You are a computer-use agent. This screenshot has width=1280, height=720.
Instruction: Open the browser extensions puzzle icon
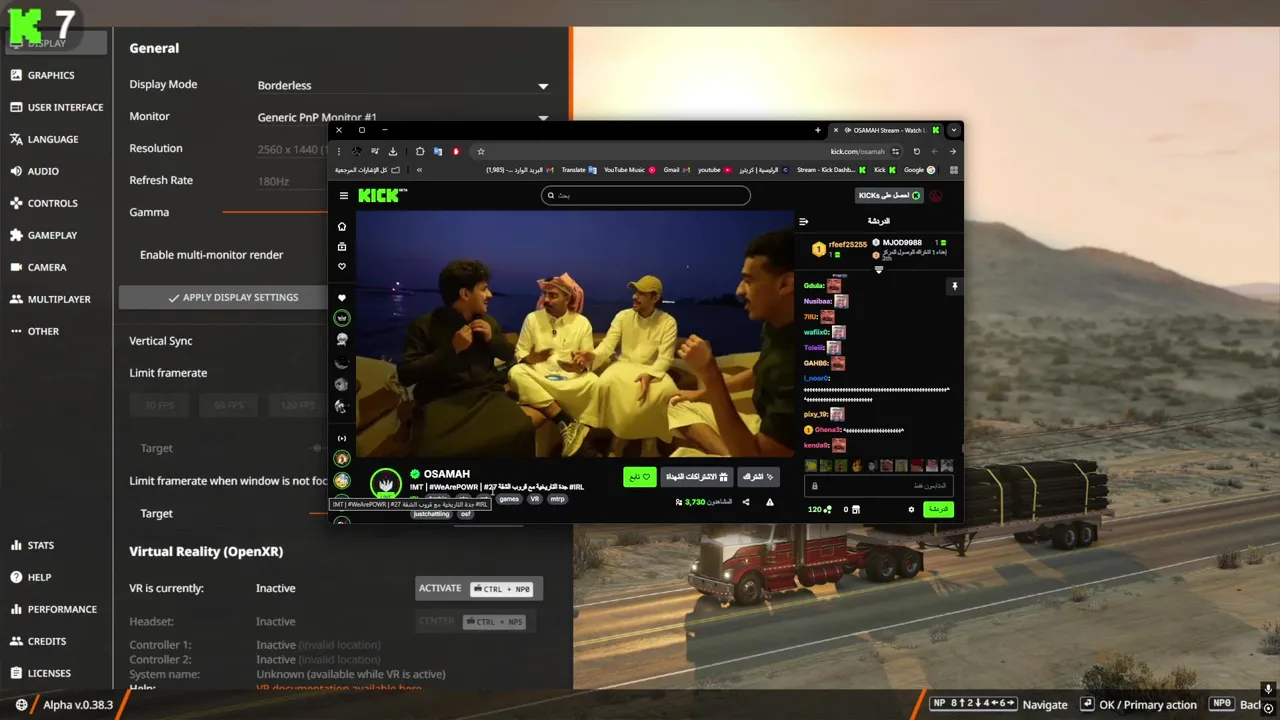(420, 152)
